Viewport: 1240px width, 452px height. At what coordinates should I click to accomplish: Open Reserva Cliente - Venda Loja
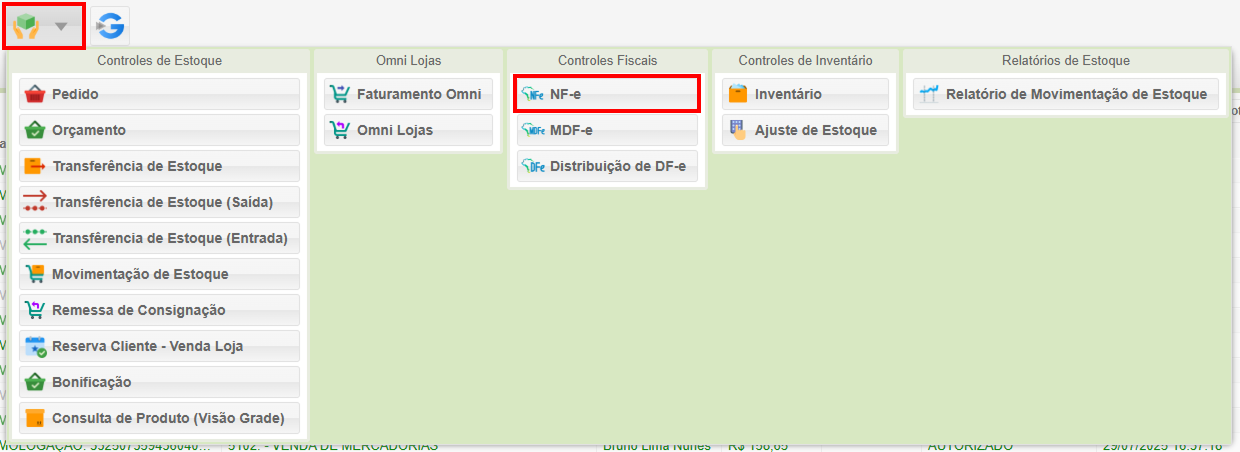159,346
